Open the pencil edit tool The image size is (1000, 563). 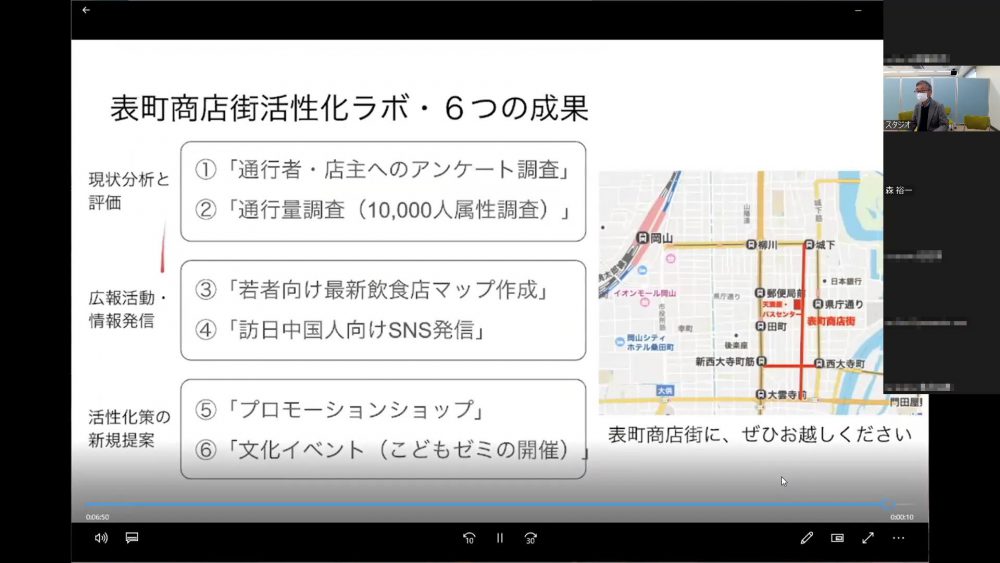[807, 538]
